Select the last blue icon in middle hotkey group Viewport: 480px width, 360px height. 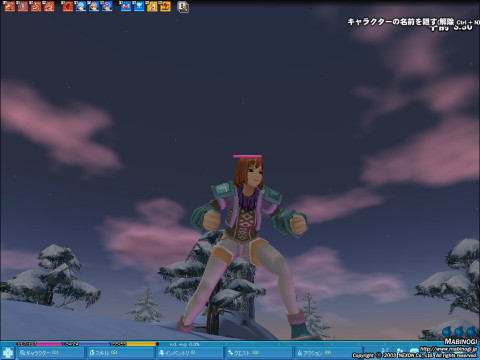coord(107,6)
